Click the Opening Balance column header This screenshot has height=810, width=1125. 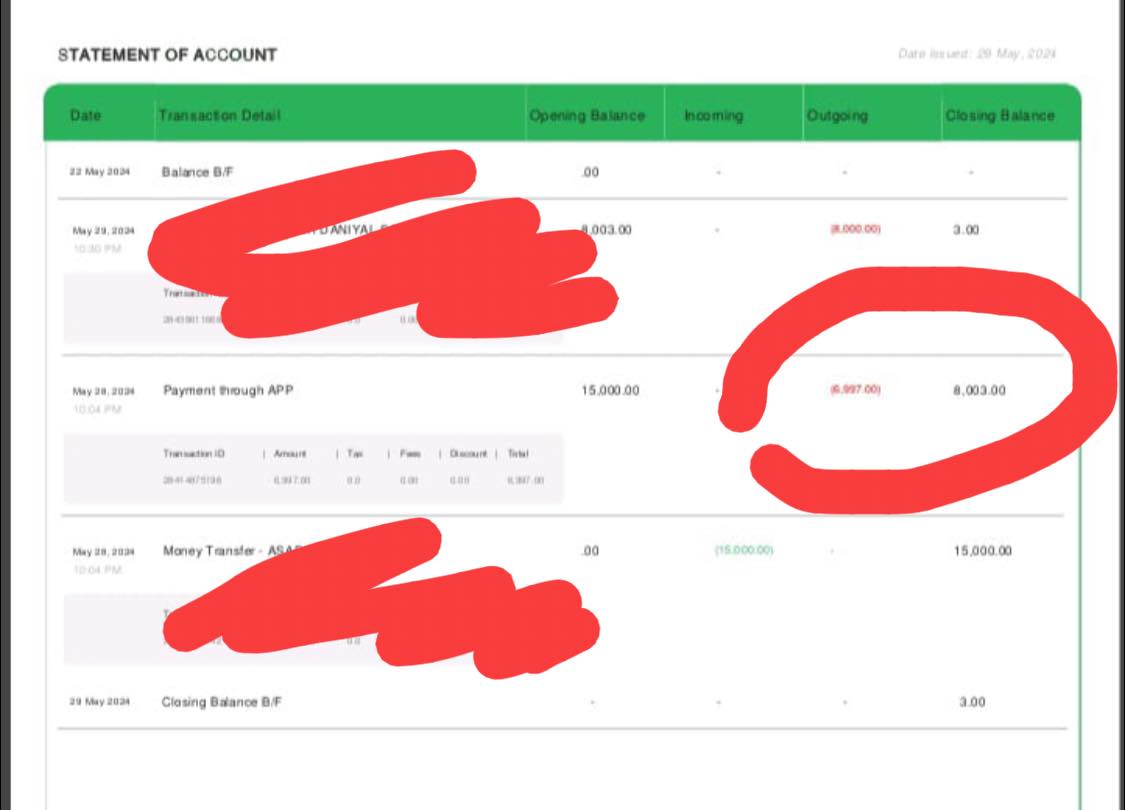point(587,116)
